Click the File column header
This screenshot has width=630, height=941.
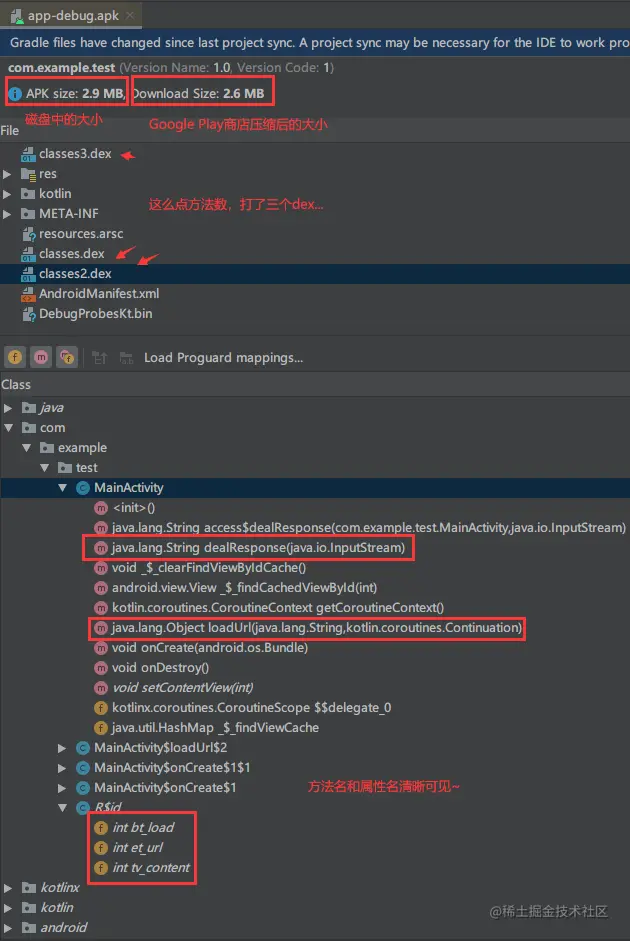pyautogui.click(x=10, y=130)
